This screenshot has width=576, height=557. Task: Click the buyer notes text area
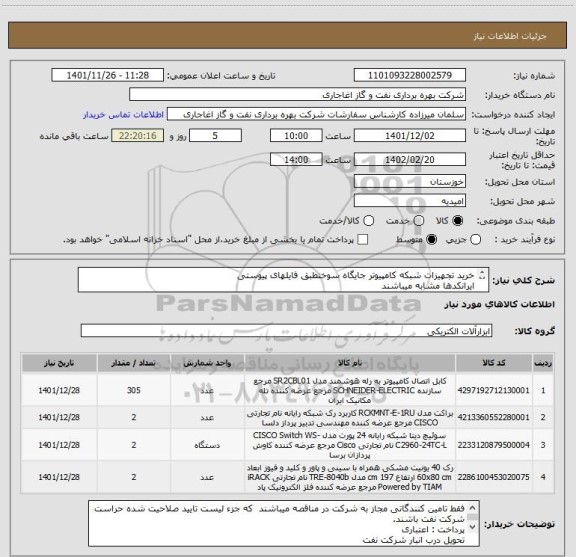pos(284,523)
